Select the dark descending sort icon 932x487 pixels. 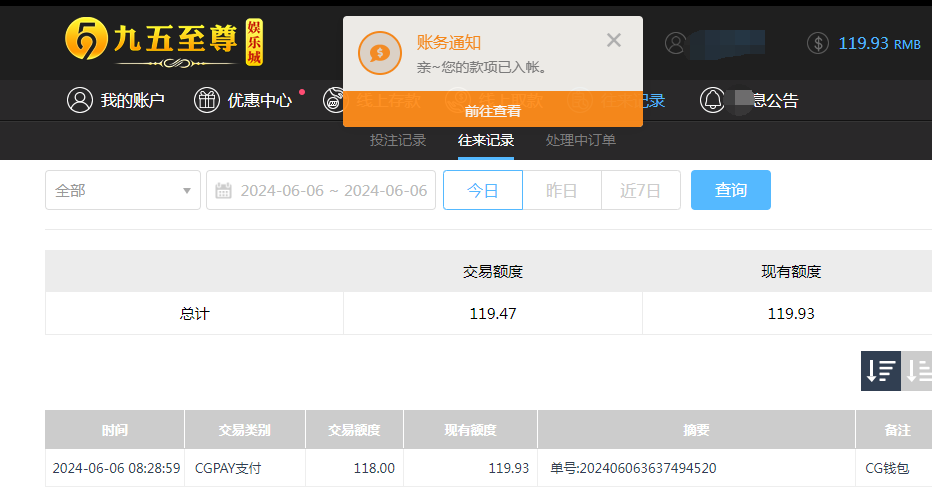[880, 370]
